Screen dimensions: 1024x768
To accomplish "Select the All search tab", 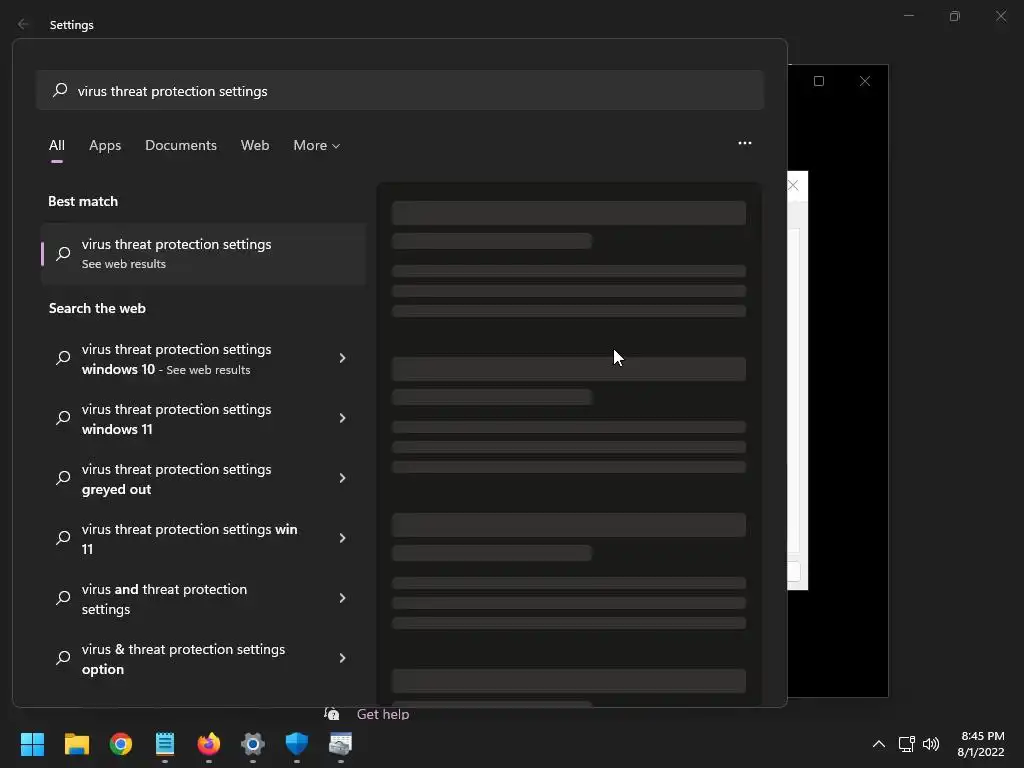I will click(57, 145).
